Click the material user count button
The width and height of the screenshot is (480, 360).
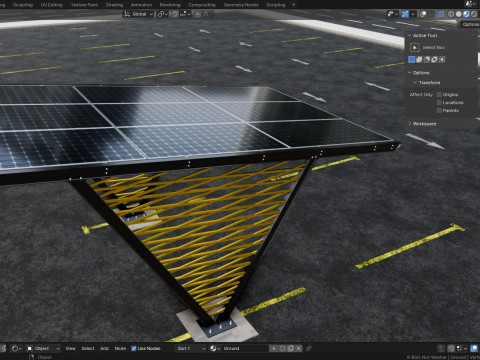273,348
